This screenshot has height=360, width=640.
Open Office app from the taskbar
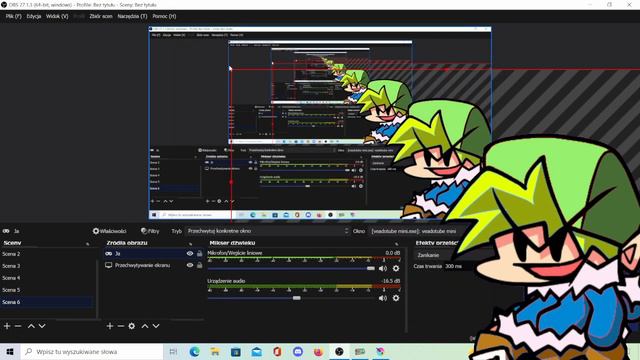click(277, 351)
